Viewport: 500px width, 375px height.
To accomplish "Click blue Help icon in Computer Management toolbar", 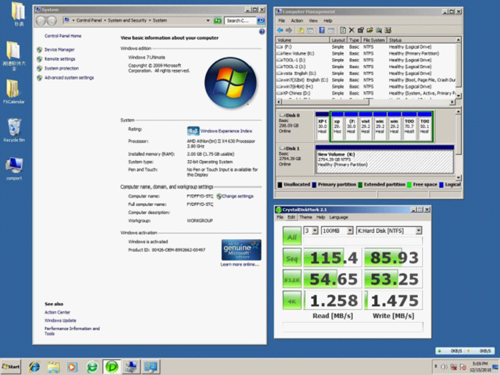I will [x=322, y=30].
